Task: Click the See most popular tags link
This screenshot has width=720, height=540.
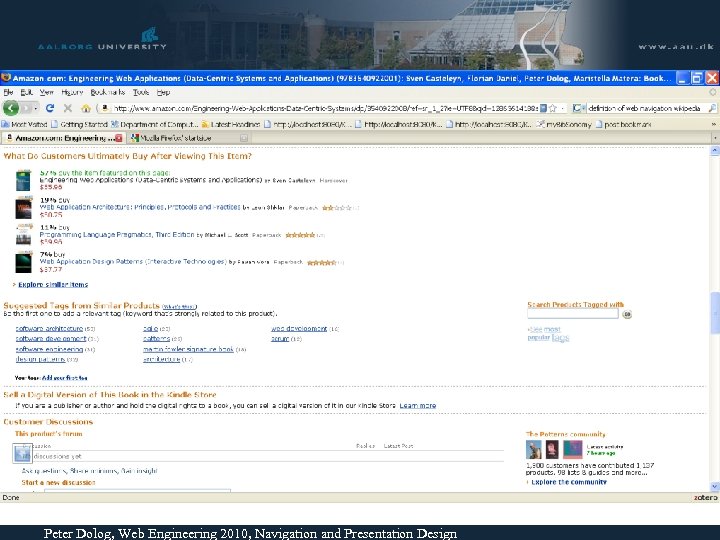Action: coord(548,333)
